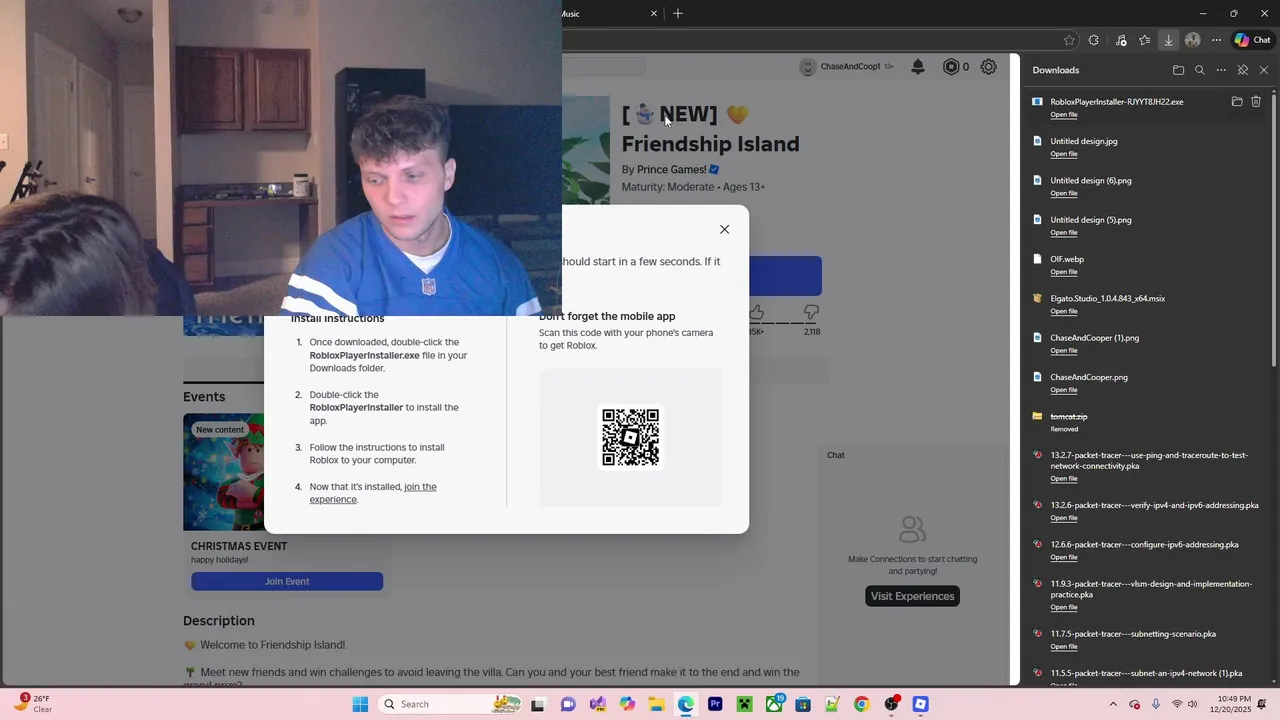Open weather widget showing 26°F

coord(32,704)
